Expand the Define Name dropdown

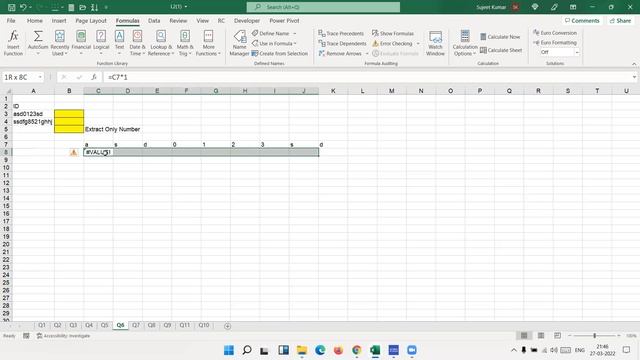pyautogui.click(x=295, y=33)
